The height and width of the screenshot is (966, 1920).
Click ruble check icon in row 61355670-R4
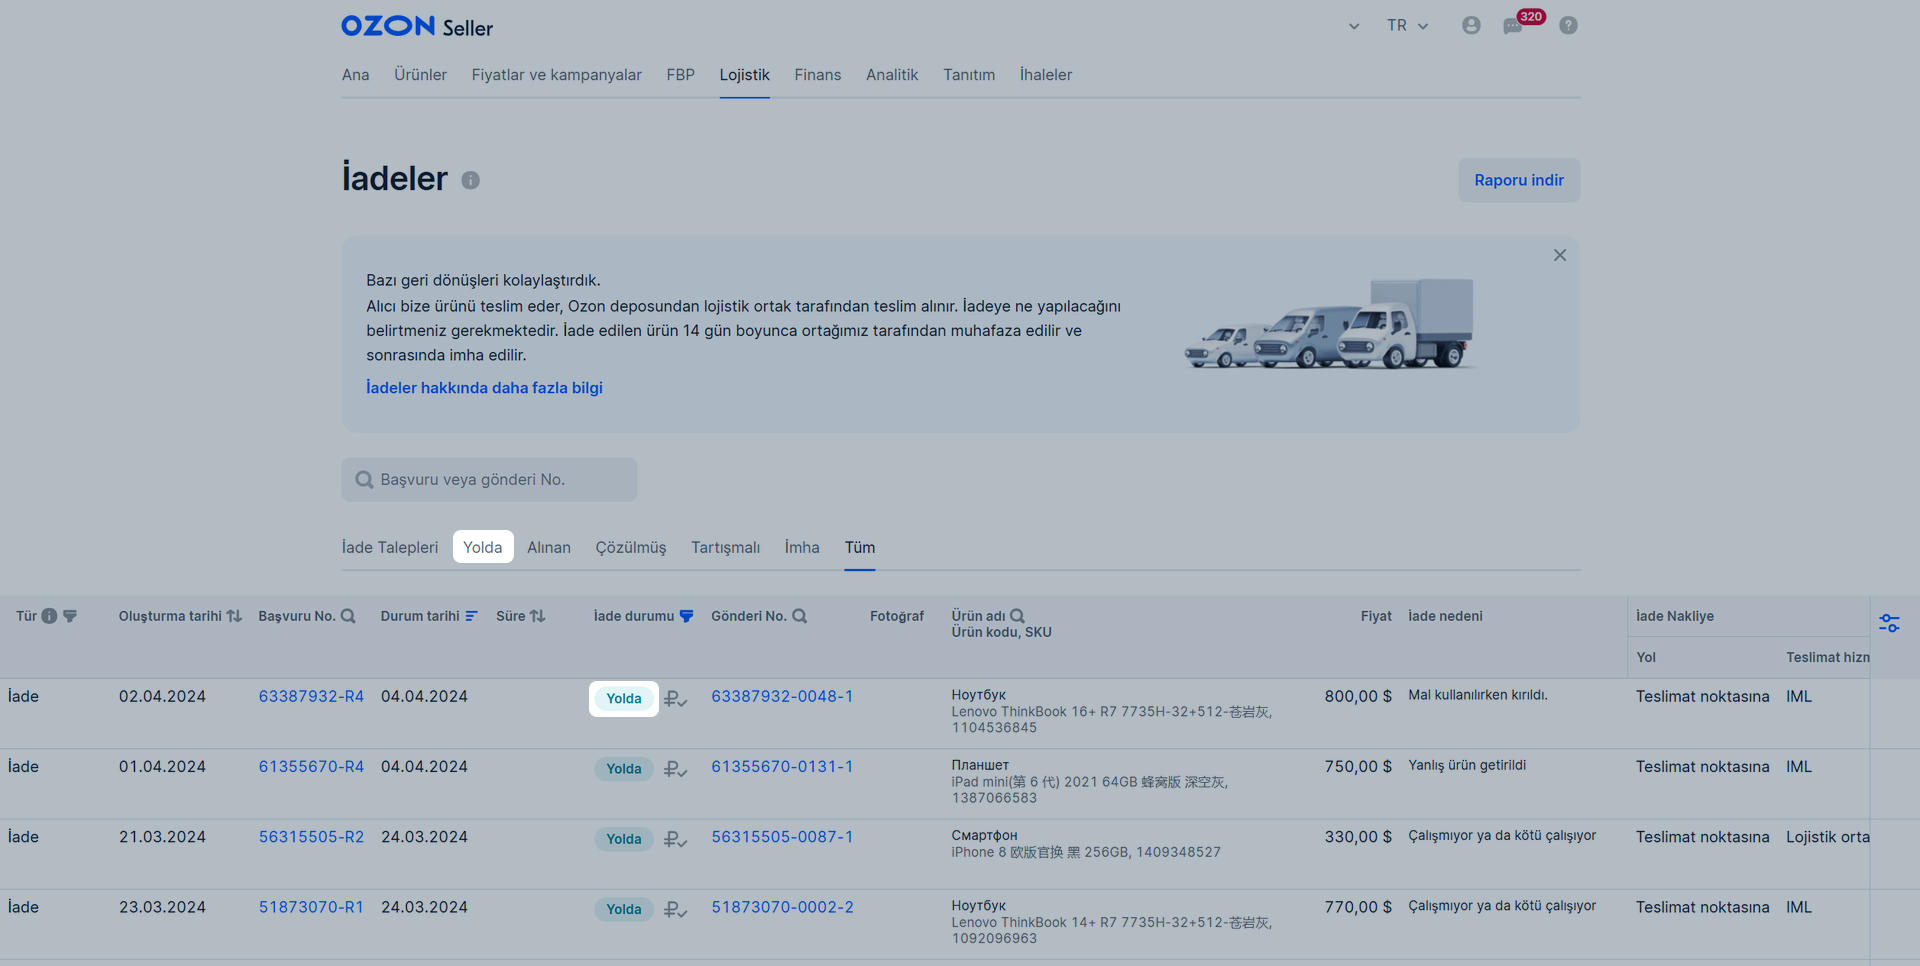tap(675, 769)
